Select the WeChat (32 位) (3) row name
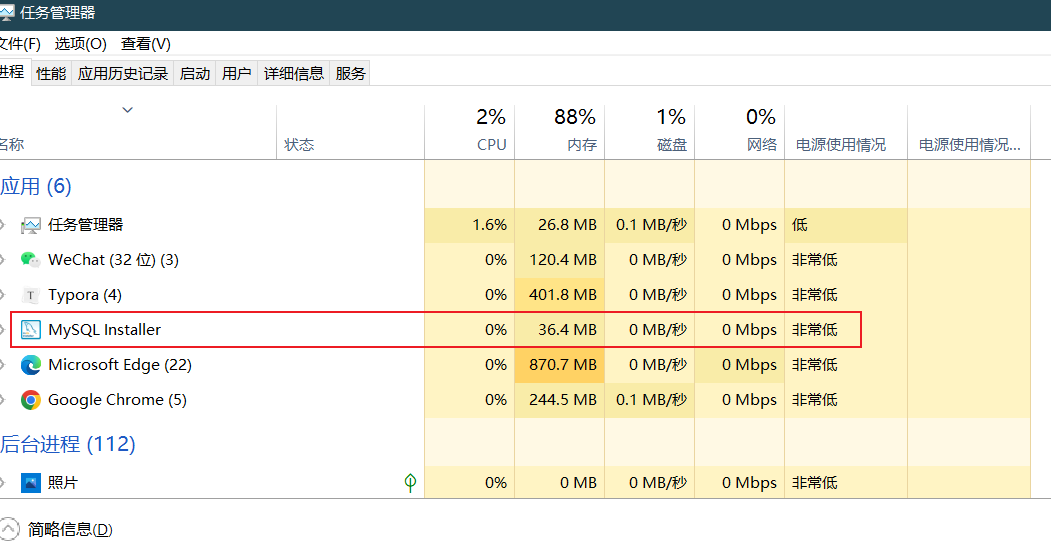The height and width of the screenshot is (547, 1051). 113,260
